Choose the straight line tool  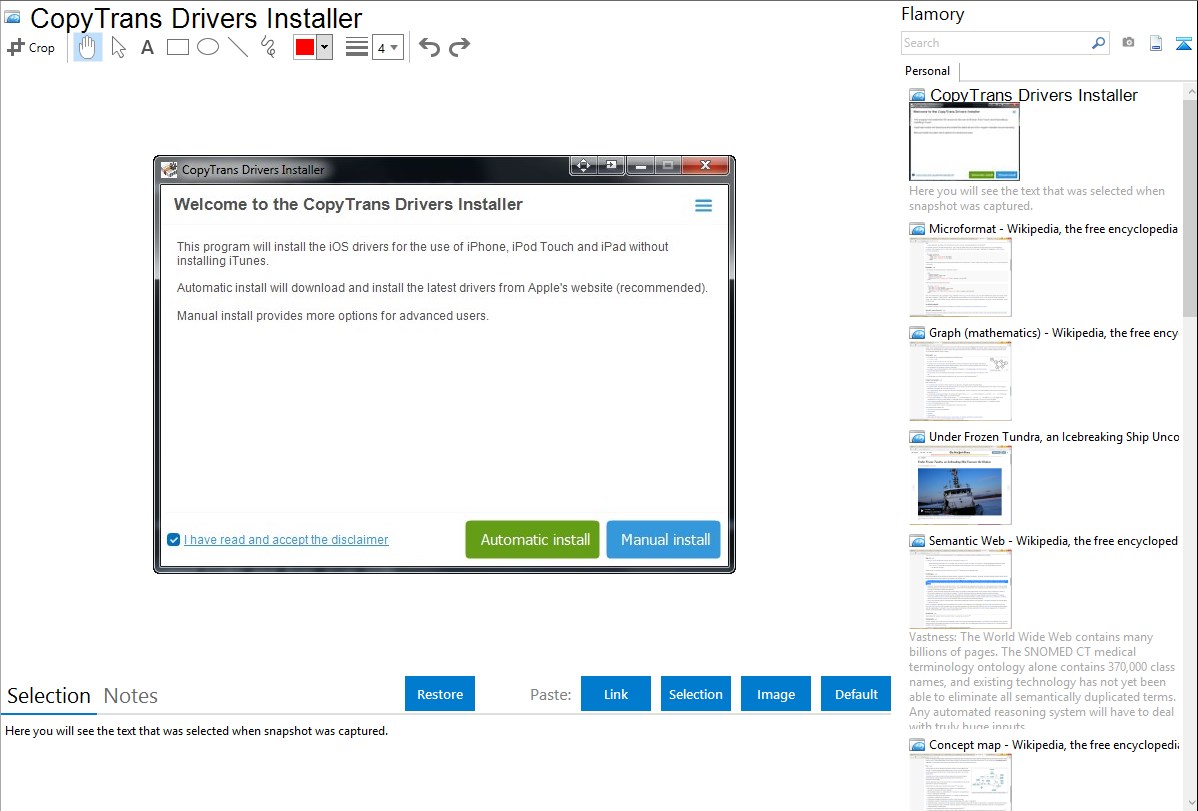pyautogui.click(x=238, y=47)
